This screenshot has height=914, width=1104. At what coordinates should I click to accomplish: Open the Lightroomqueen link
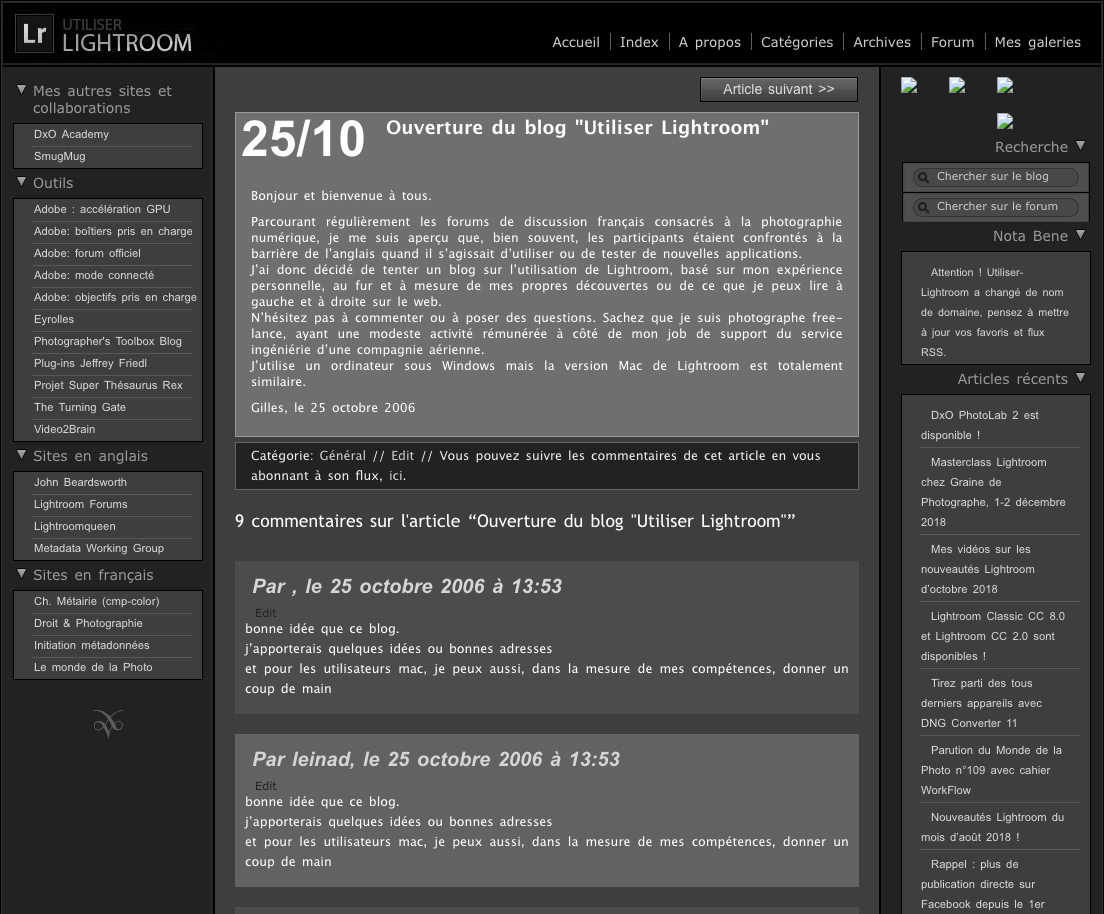(x=75, y=526)
